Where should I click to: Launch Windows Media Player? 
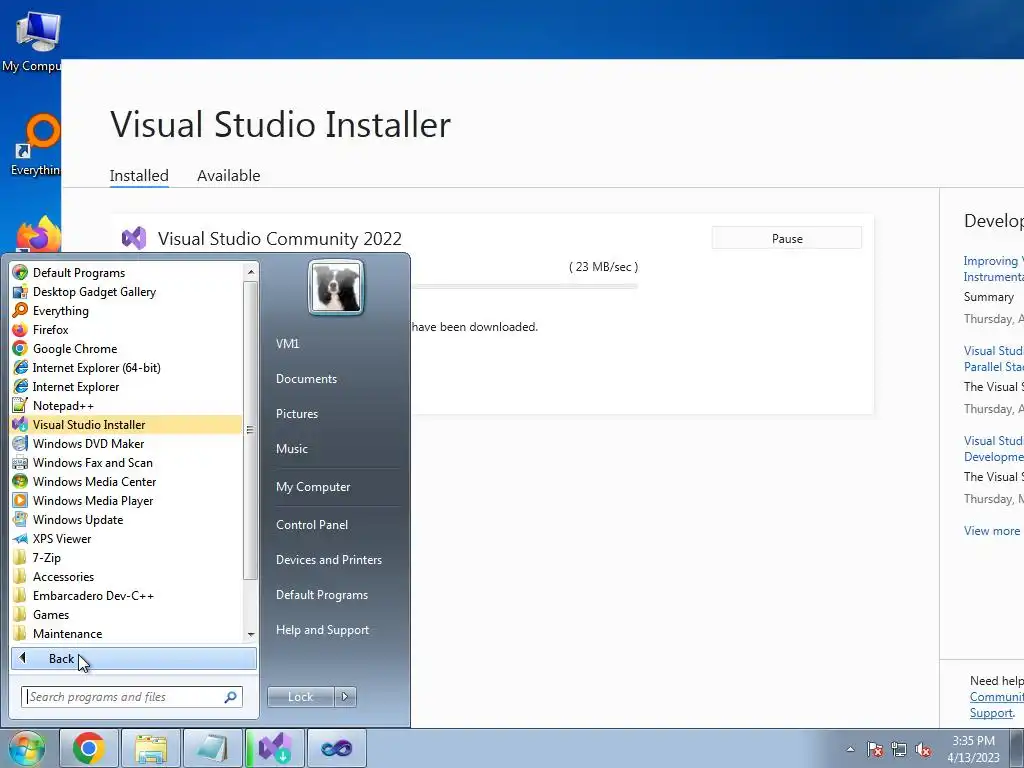126,500
